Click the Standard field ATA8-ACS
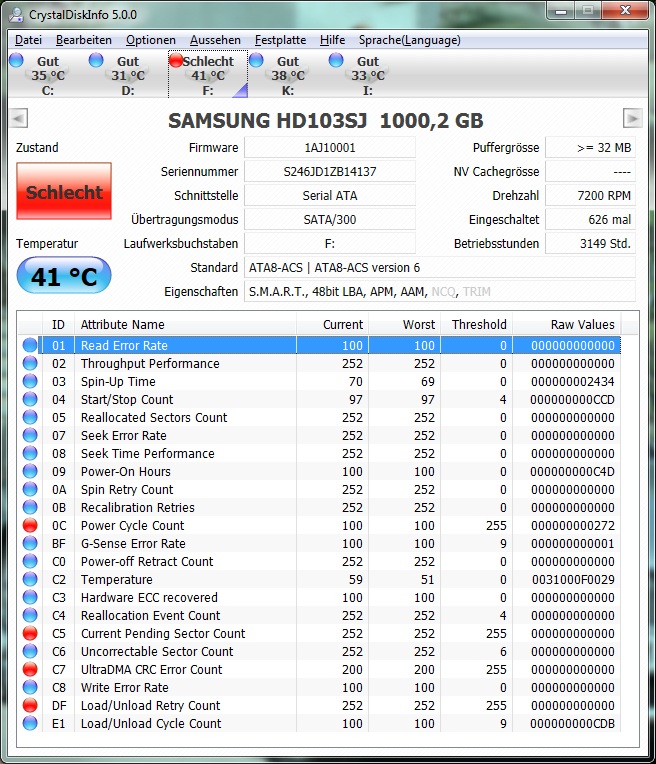 pyautogui.click(x=440, y=267)
